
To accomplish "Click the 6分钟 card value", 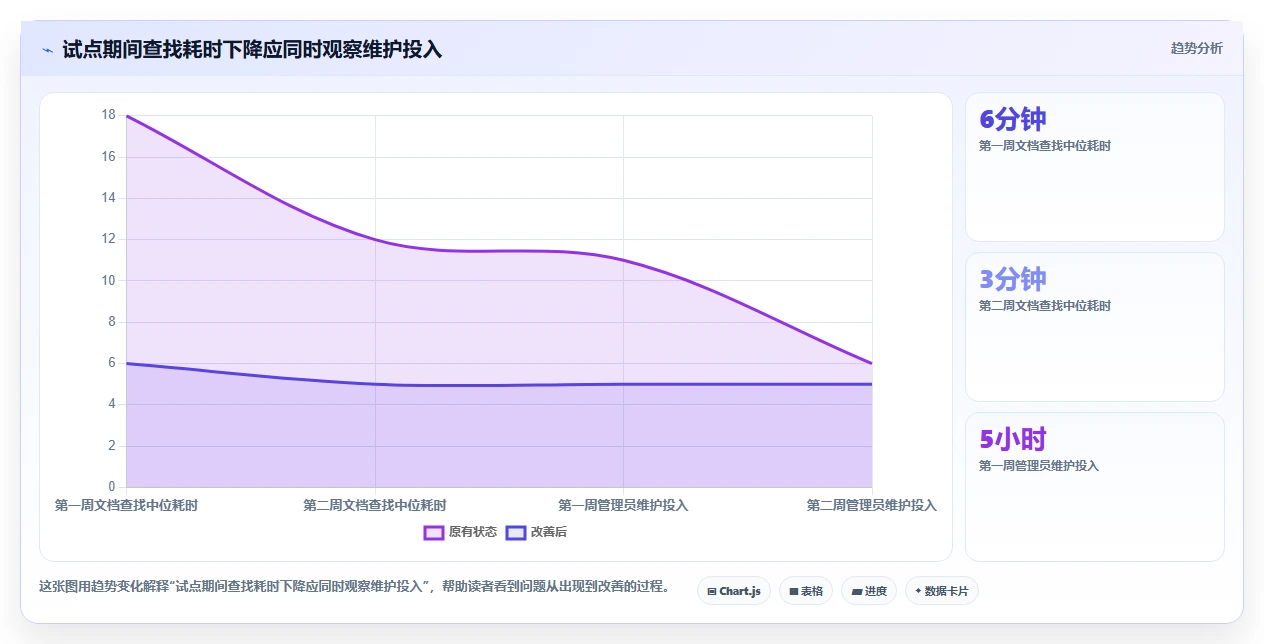I will pos(1012,119).
